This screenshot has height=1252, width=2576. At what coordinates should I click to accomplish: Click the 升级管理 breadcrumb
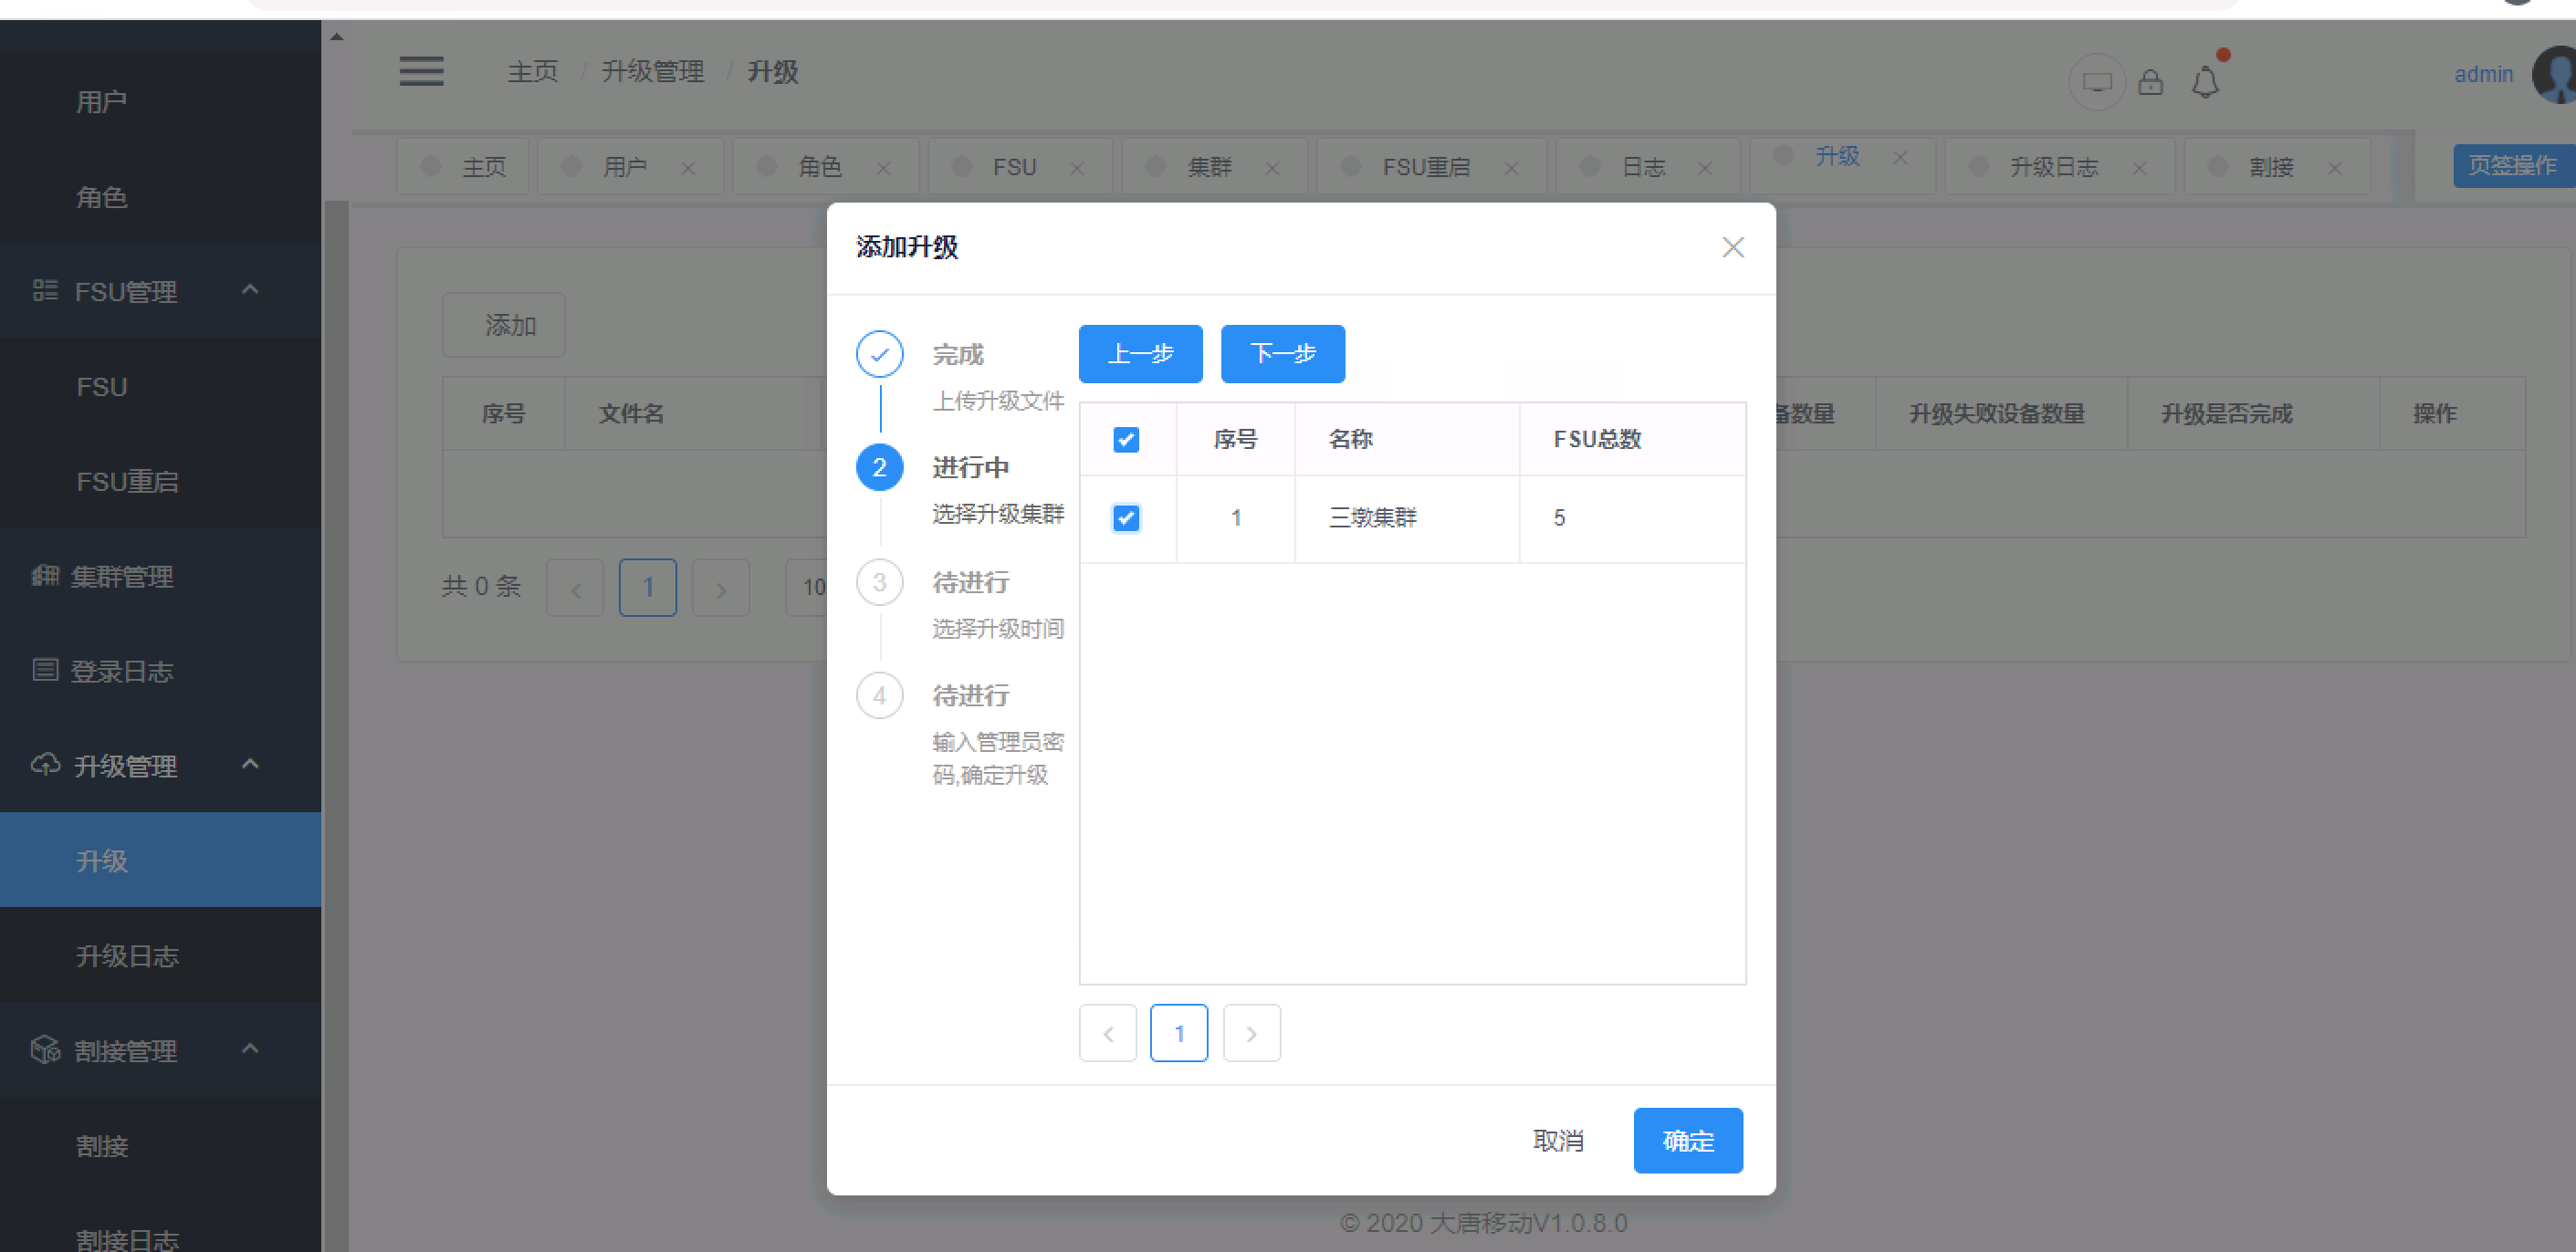pos(652,72)
